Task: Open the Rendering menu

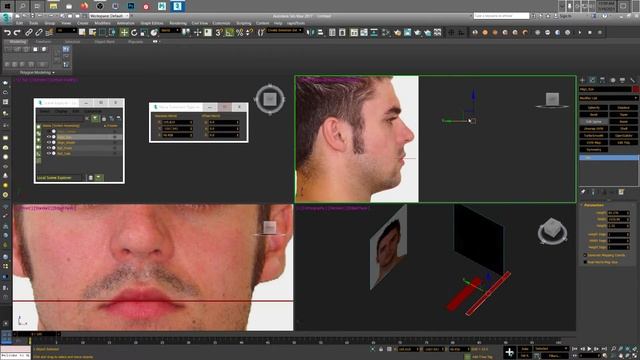Action: click(178, 23)
